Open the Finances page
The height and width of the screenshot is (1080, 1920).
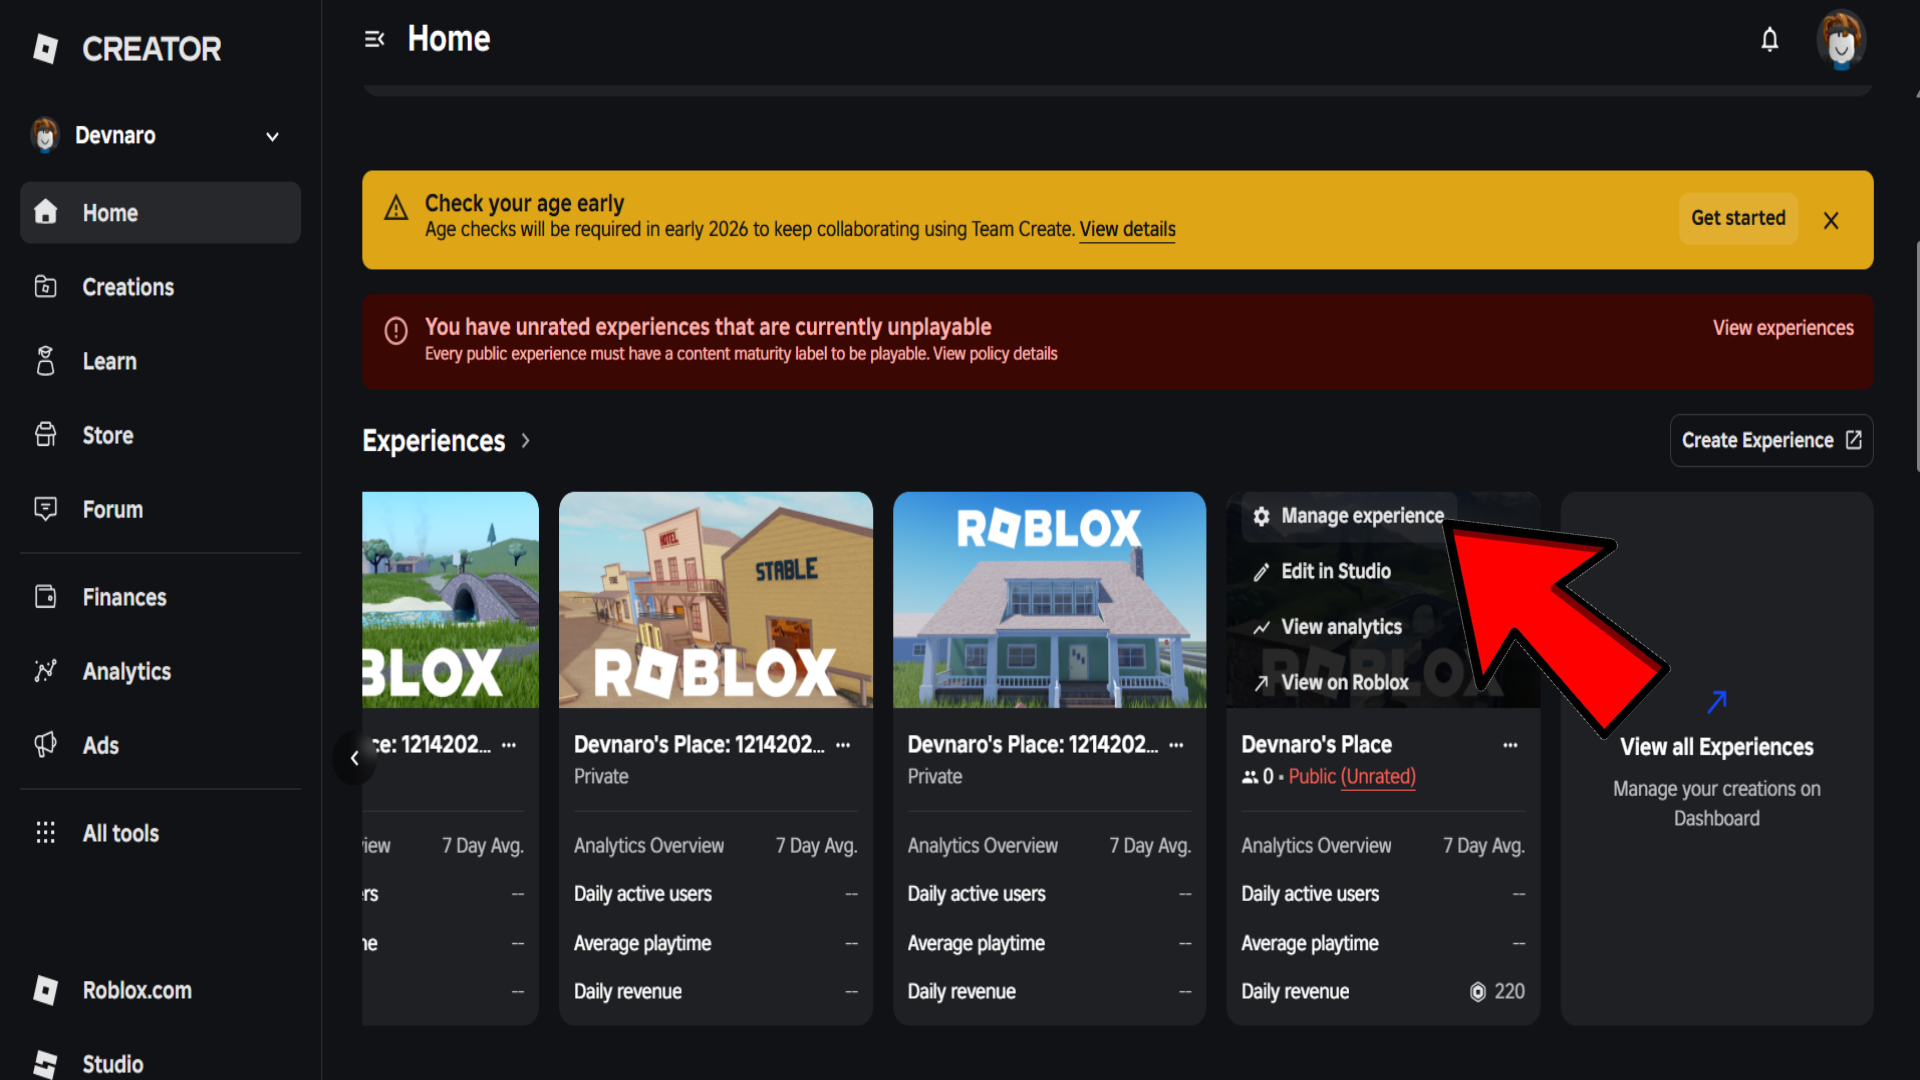pyautogui.click(x=124, y=597)
